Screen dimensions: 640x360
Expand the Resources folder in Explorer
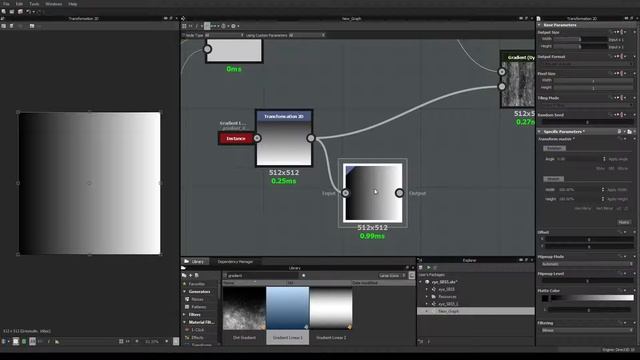(427, 297)
